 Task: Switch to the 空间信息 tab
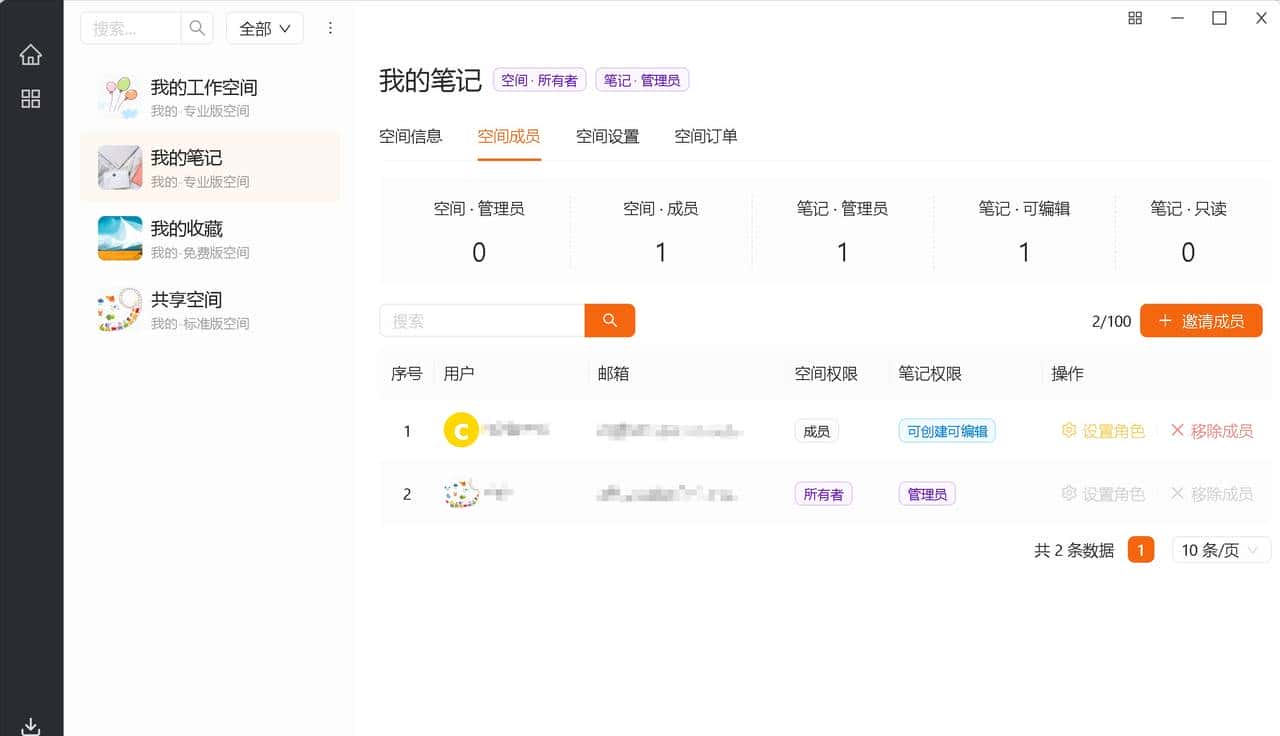pyautogui.click(x=411, y=136)
